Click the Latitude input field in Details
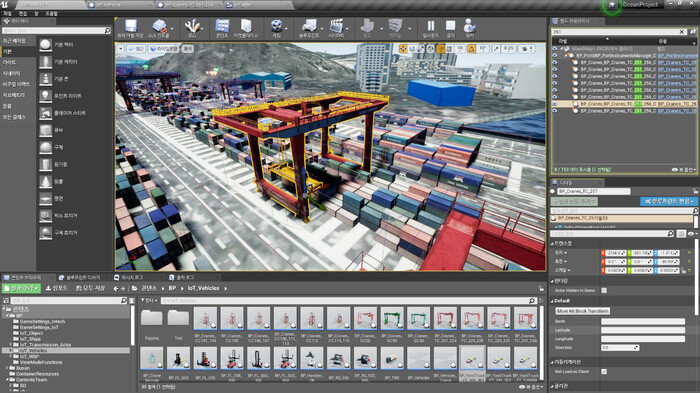This screenshot has width=700, height=393. 643,330
